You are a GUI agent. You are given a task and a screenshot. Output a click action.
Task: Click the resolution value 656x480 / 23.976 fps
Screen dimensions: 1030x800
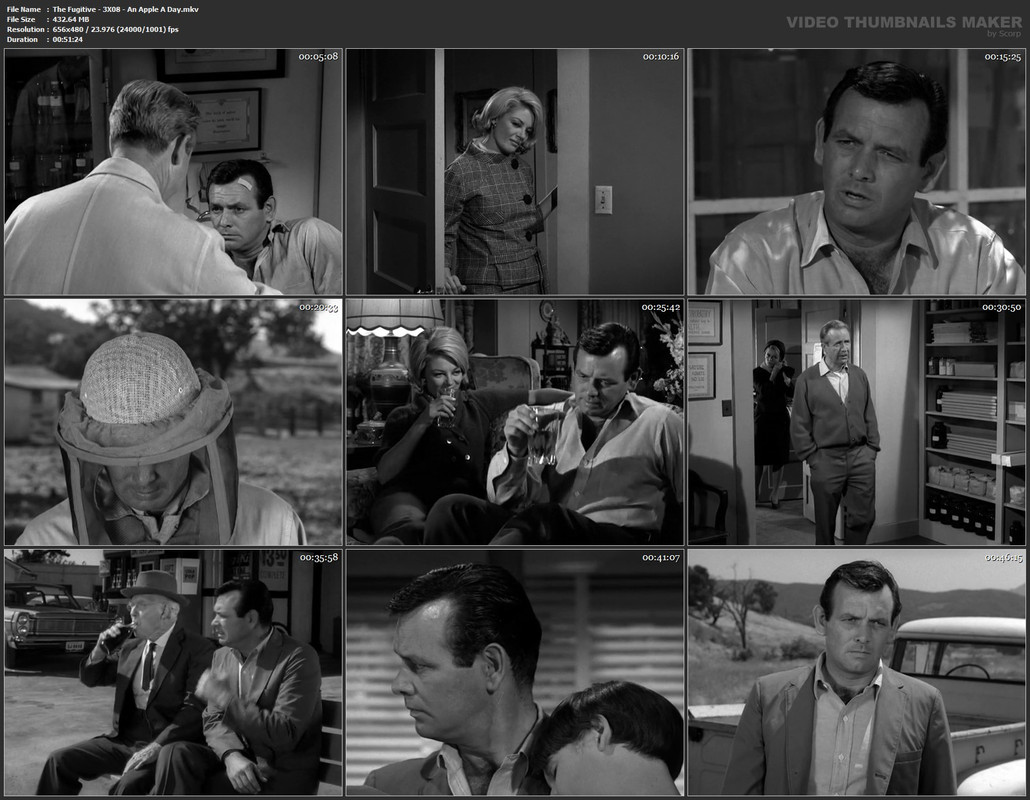116,30
